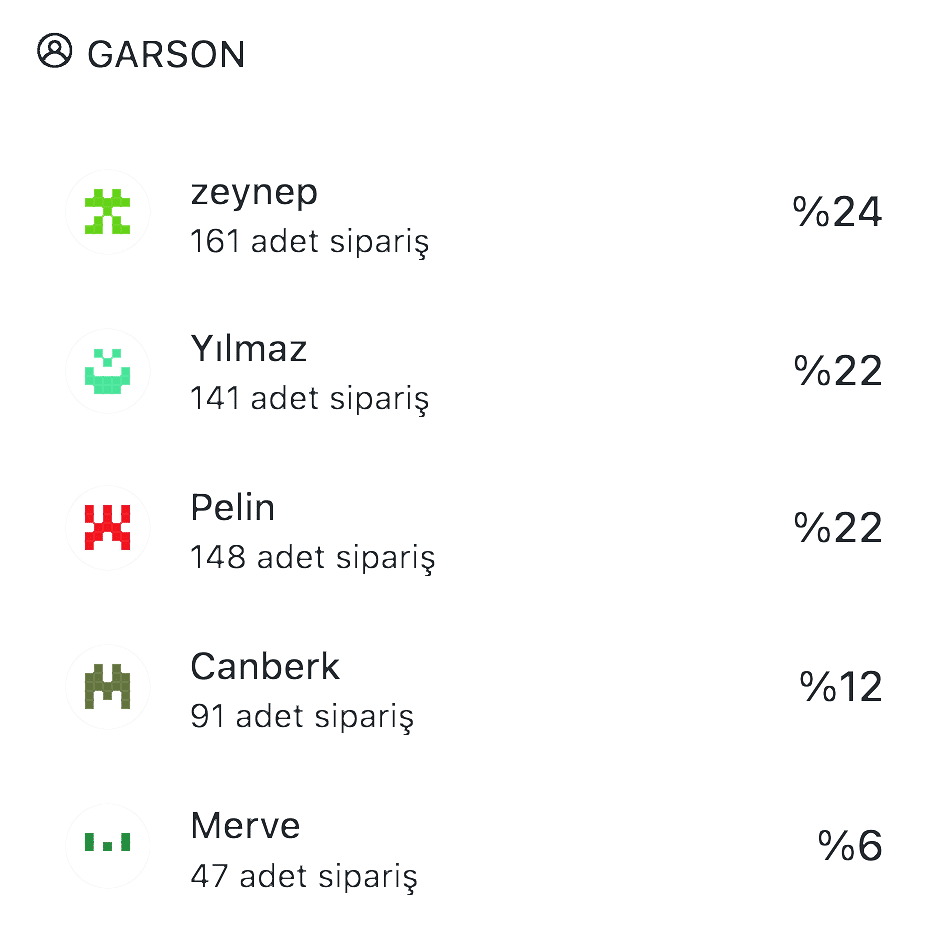Image resolution: width=935 pixels, height=928 pixels.
Task: Open the Merve entry
Action: [245, 826]
